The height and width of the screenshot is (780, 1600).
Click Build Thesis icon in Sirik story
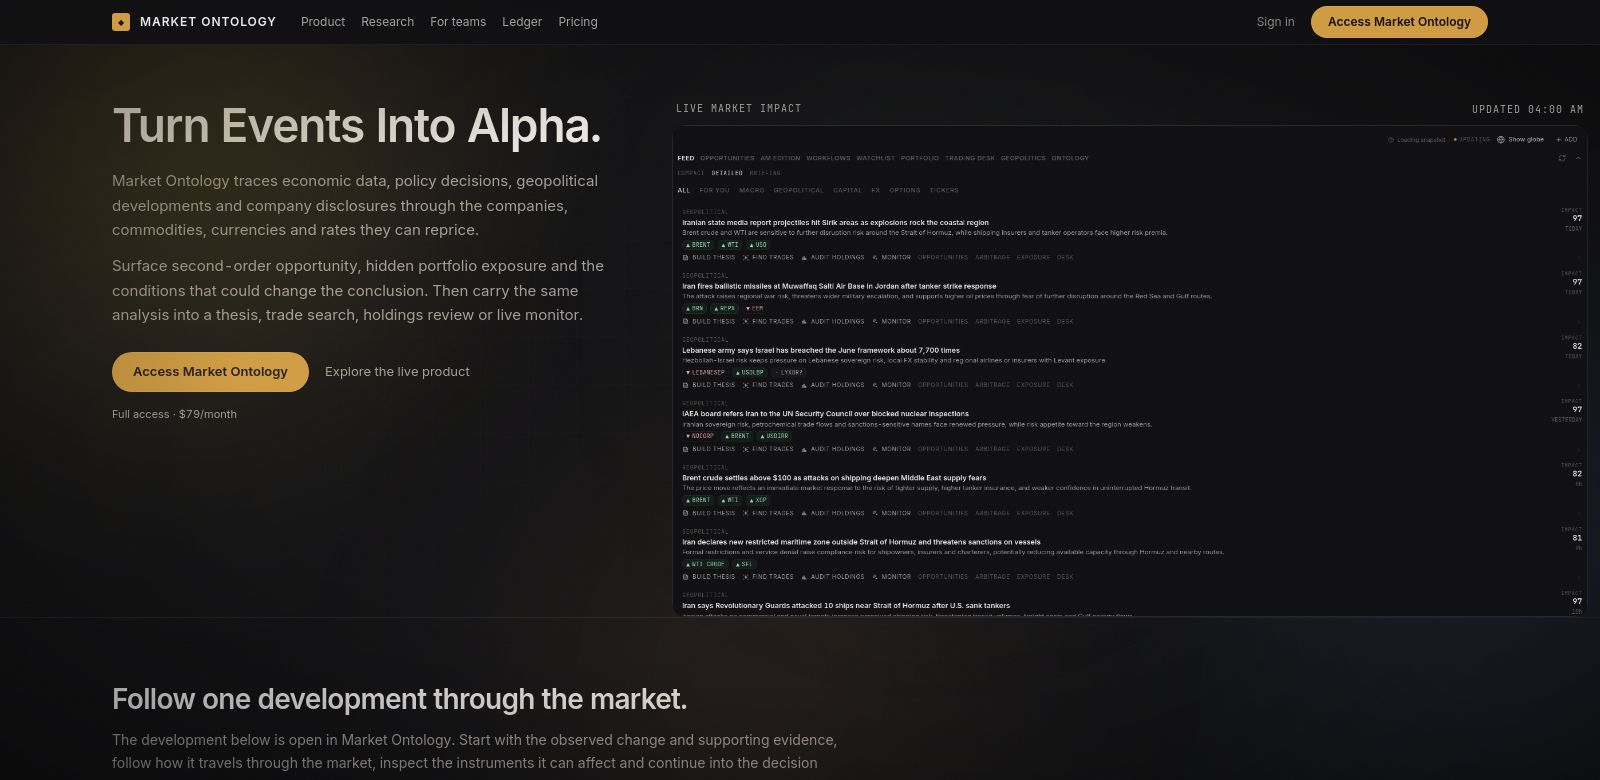686,258
